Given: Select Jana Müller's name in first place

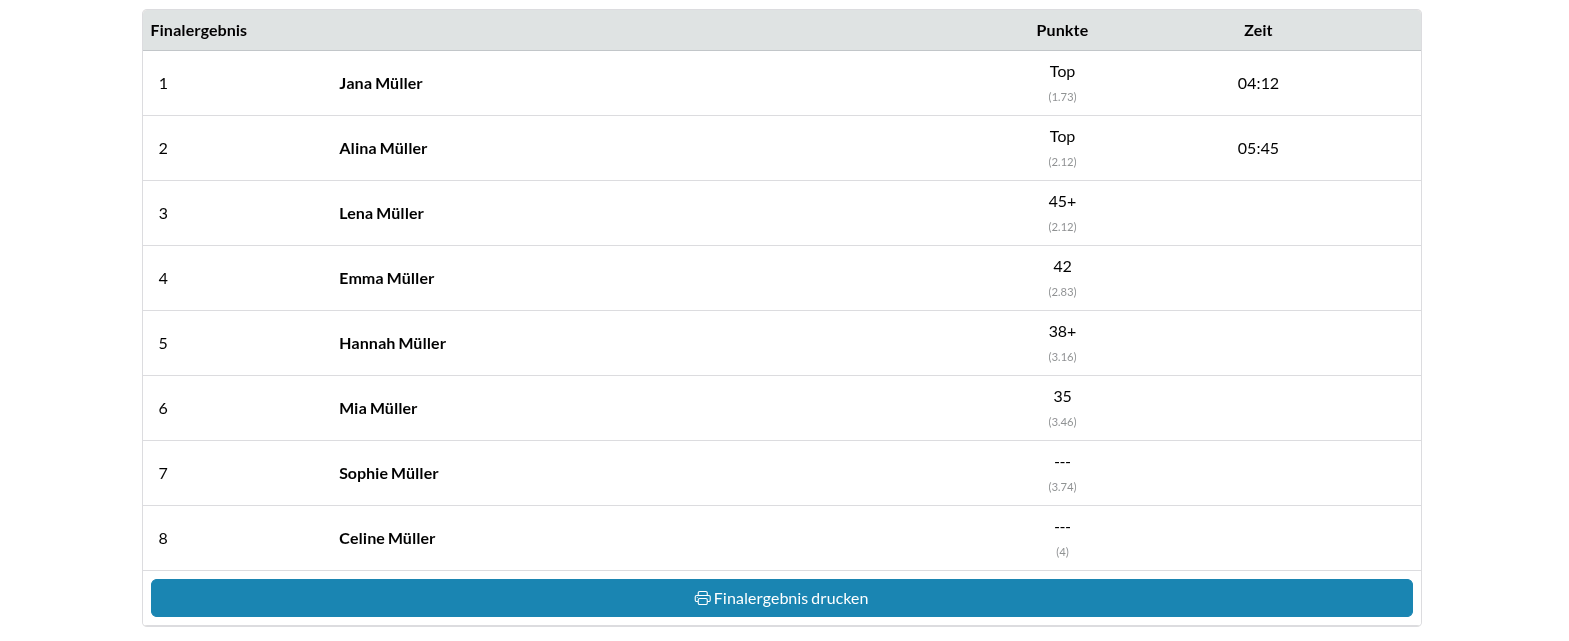Looking at the screenshot, I should point(380,84).
